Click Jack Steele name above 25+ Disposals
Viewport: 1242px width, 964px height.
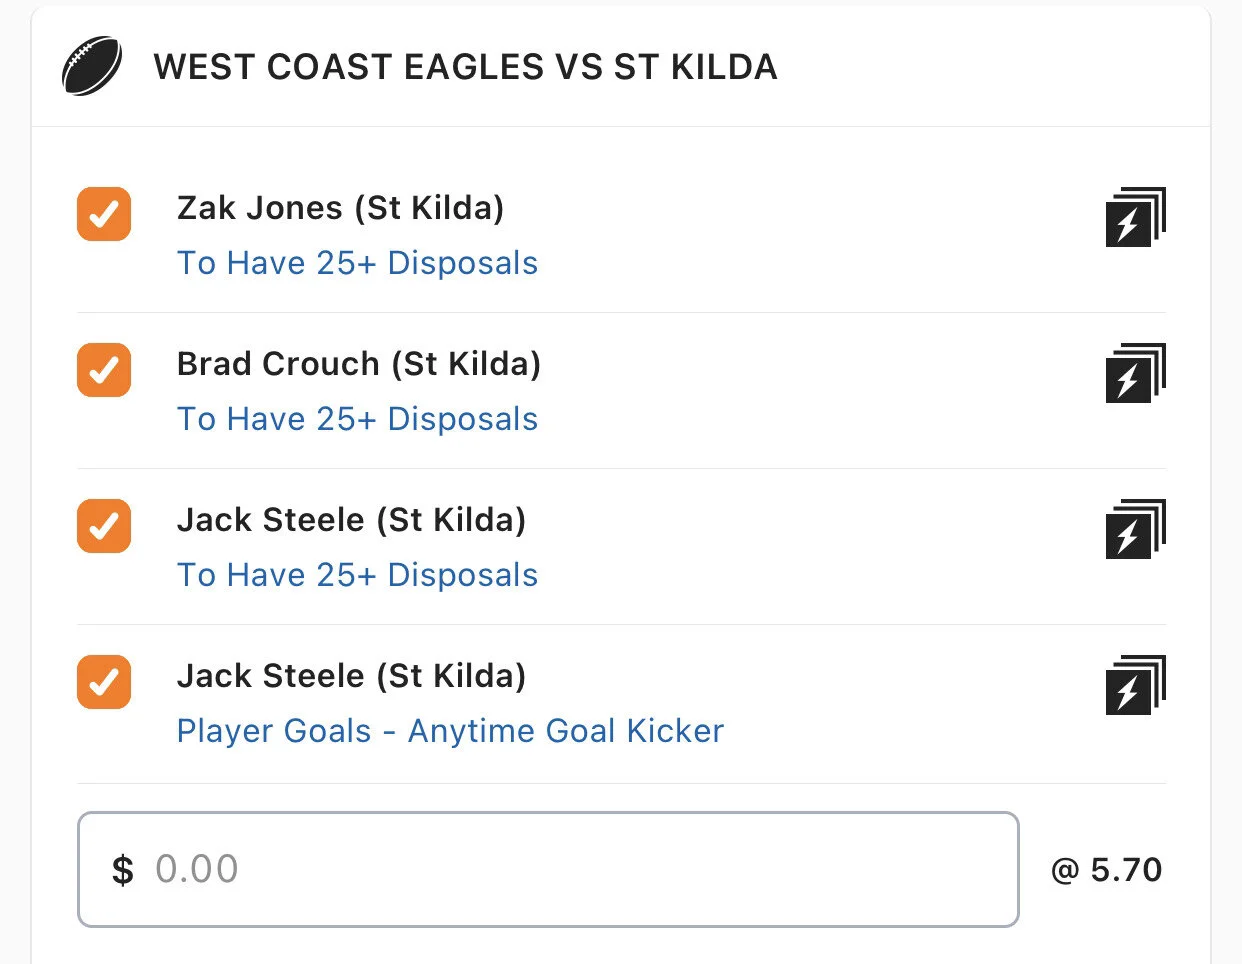[x=351, y=520]
